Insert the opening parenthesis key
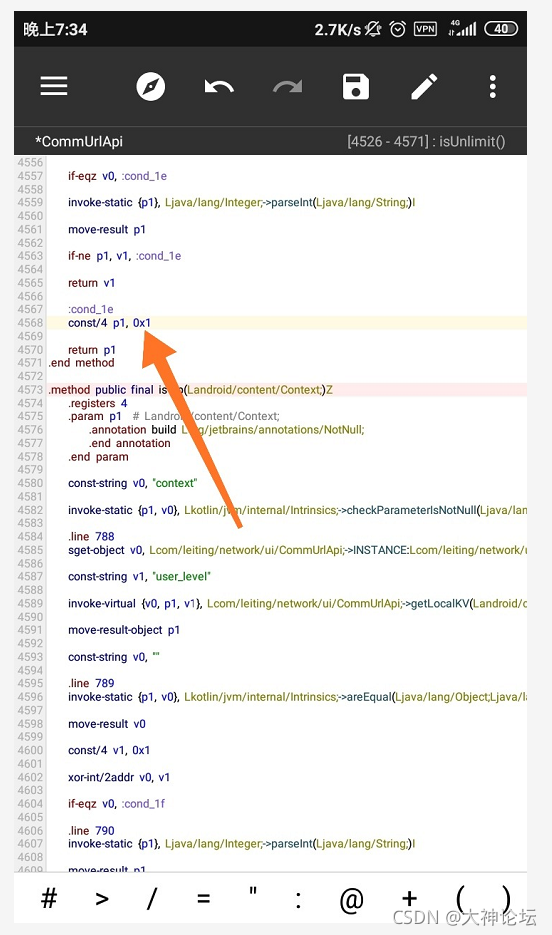552x935 pixels. pos(460,899)
